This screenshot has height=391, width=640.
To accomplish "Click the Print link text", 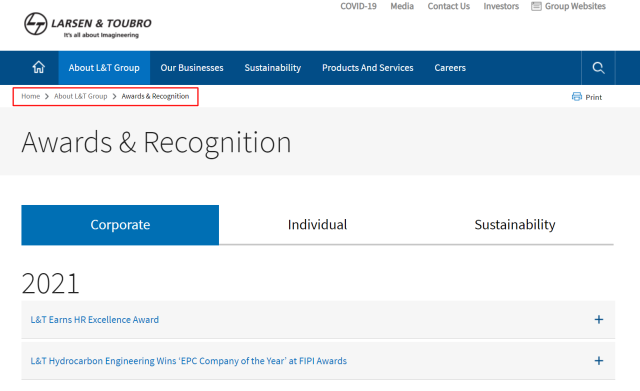I will click(593, 97).
